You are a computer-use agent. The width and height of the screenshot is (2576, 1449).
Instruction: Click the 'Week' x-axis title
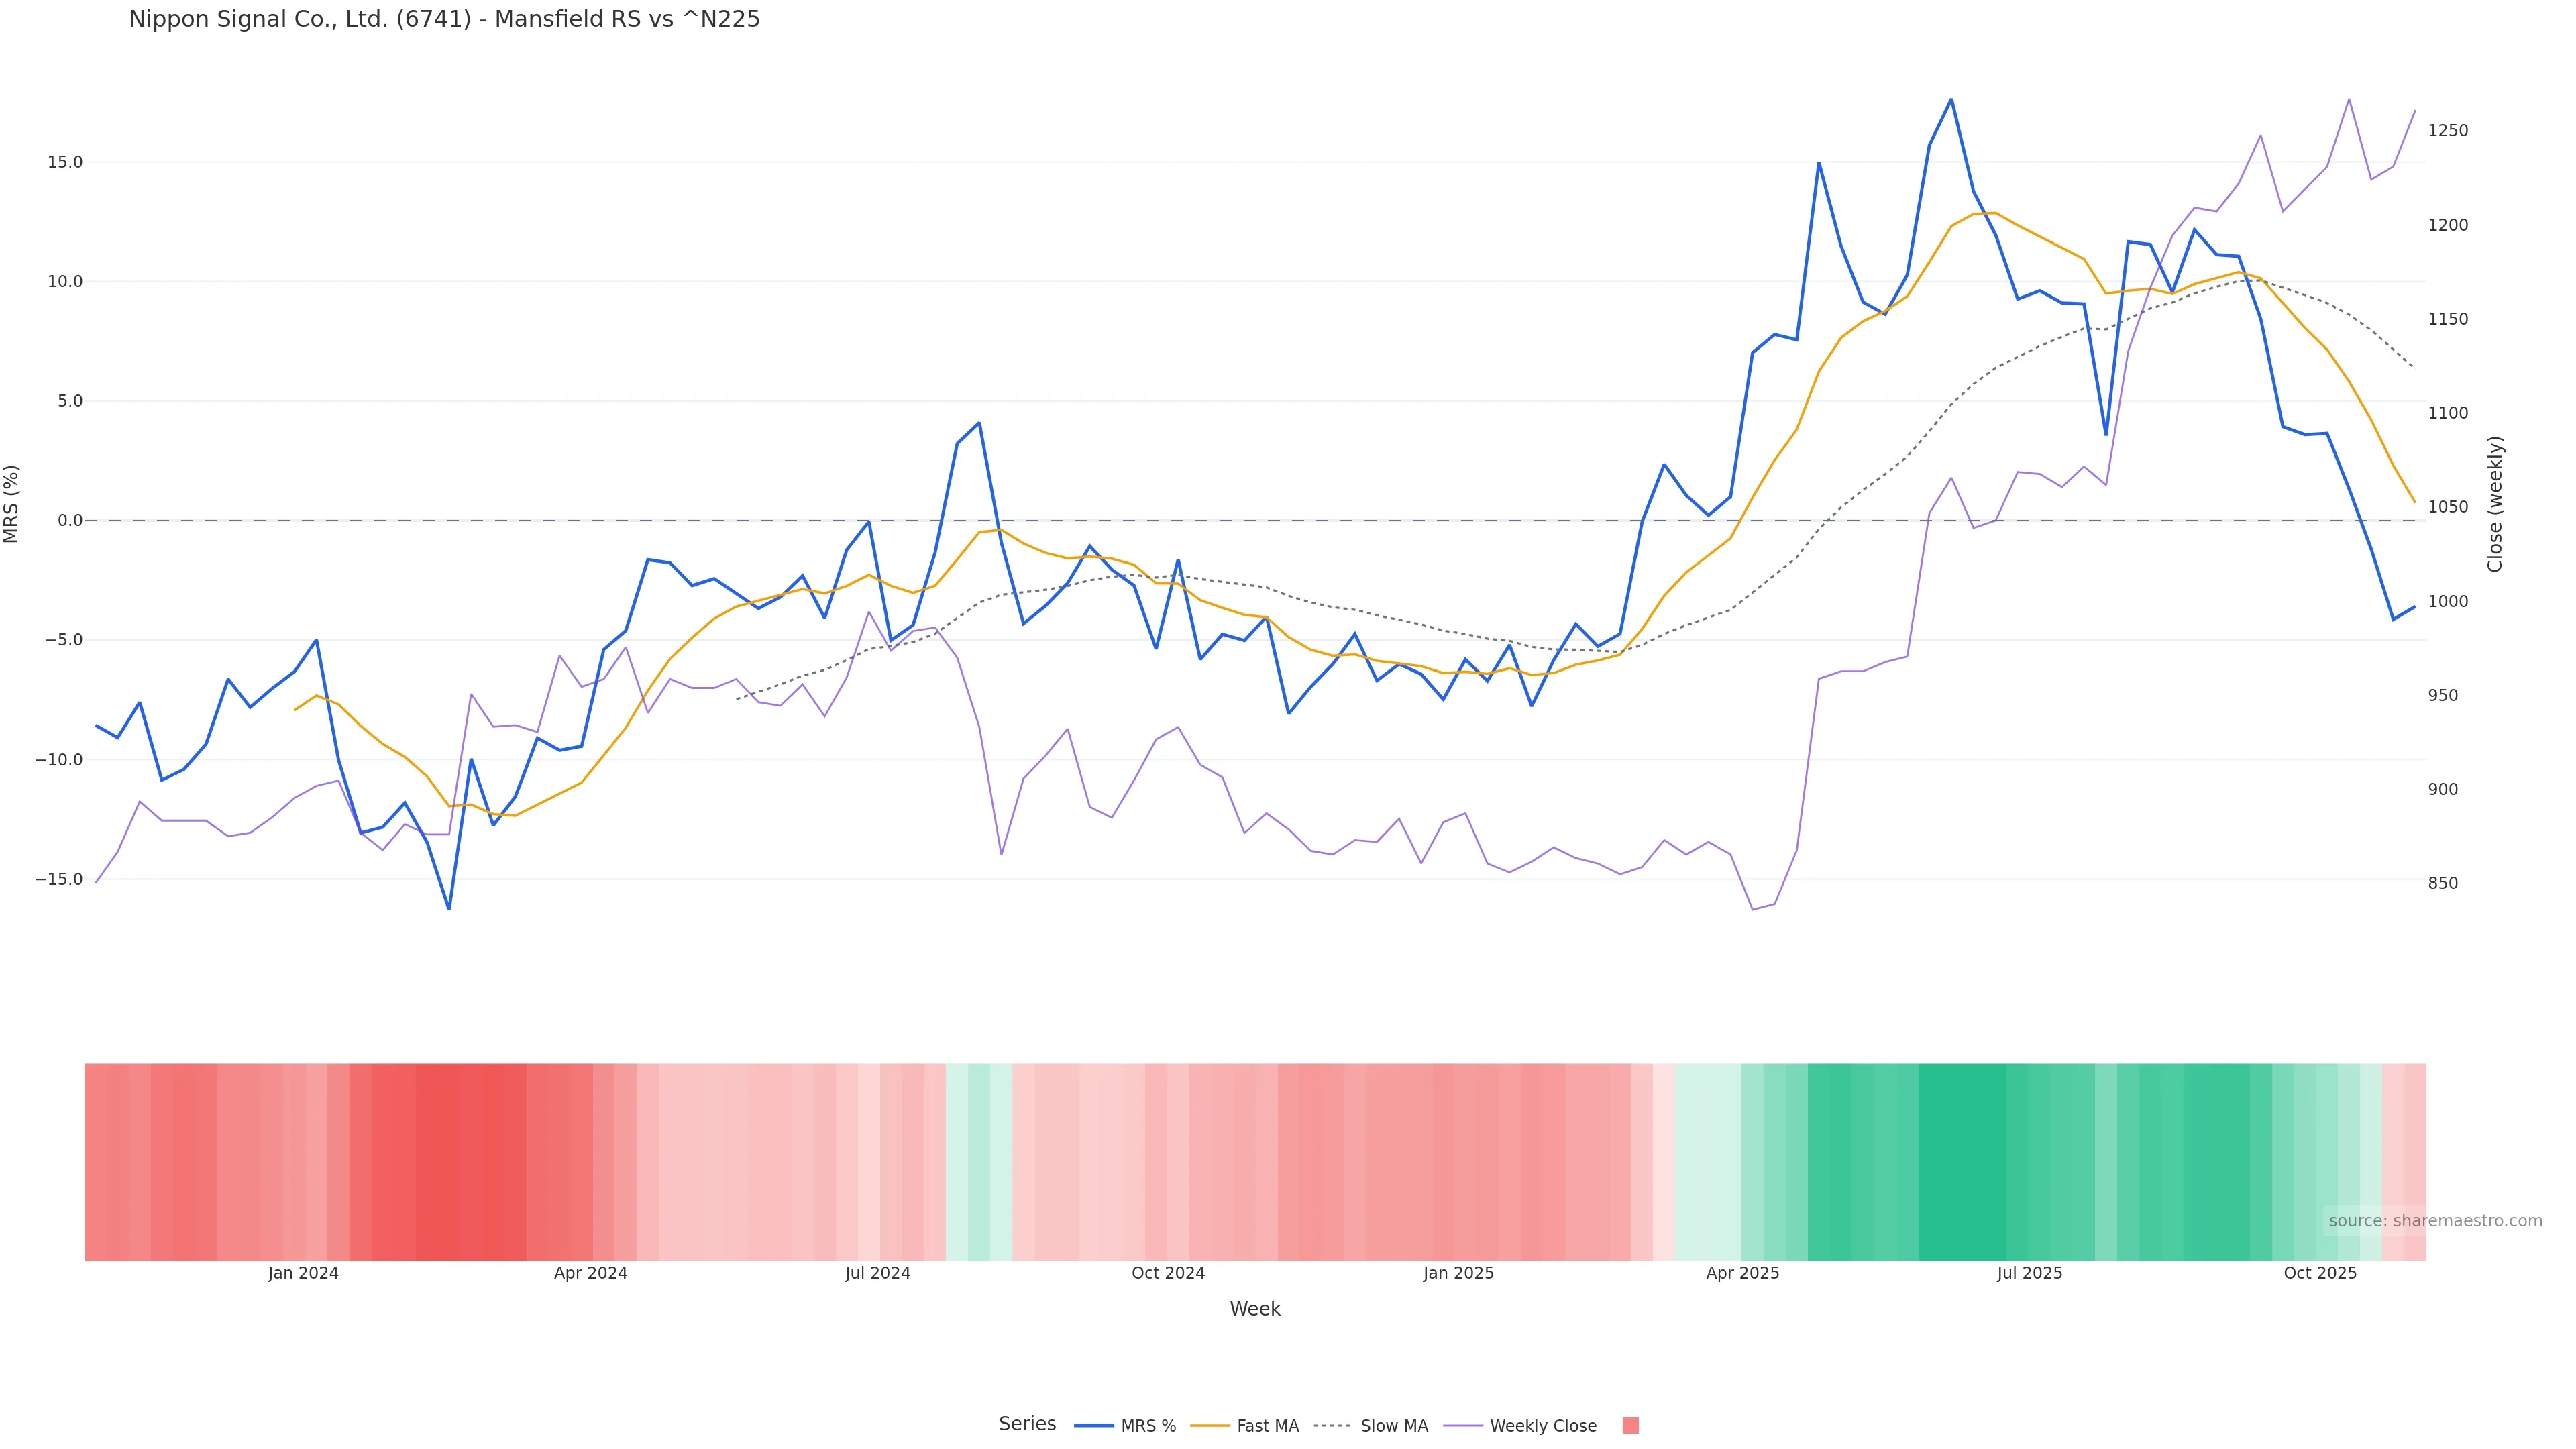click(1255, 1309)
